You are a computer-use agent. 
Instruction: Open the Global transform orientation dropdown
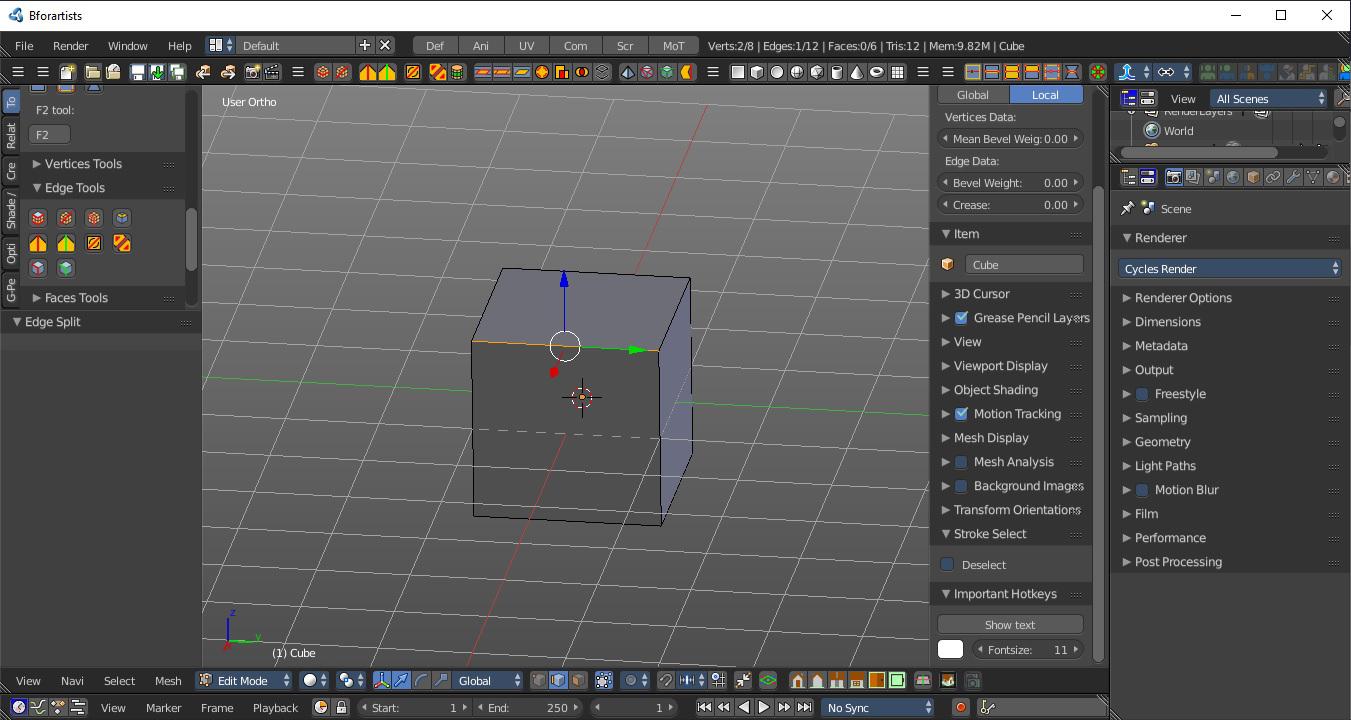point(489,680)
